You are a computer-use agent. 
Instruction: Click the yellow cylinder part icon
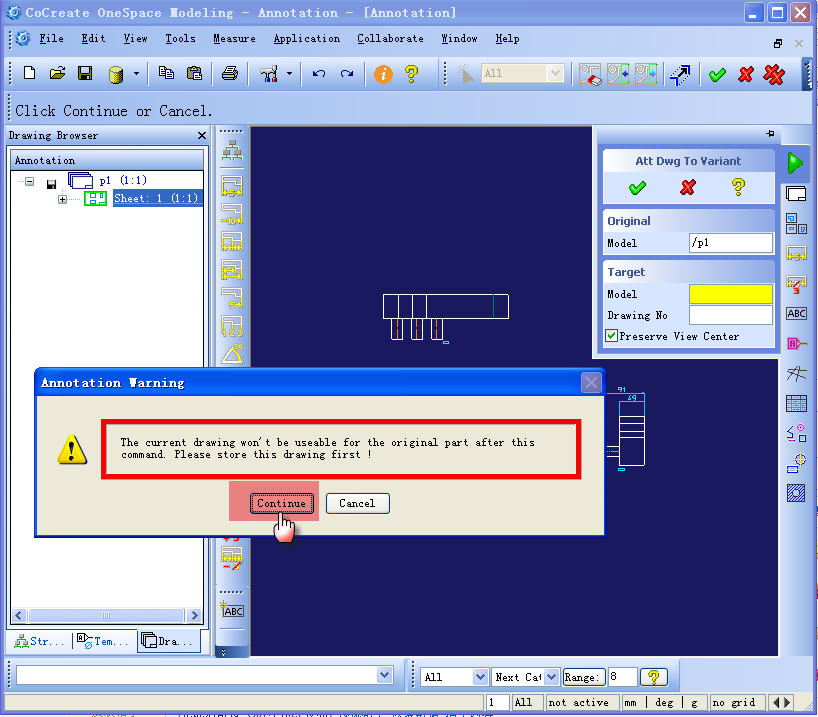click(116, 74)
